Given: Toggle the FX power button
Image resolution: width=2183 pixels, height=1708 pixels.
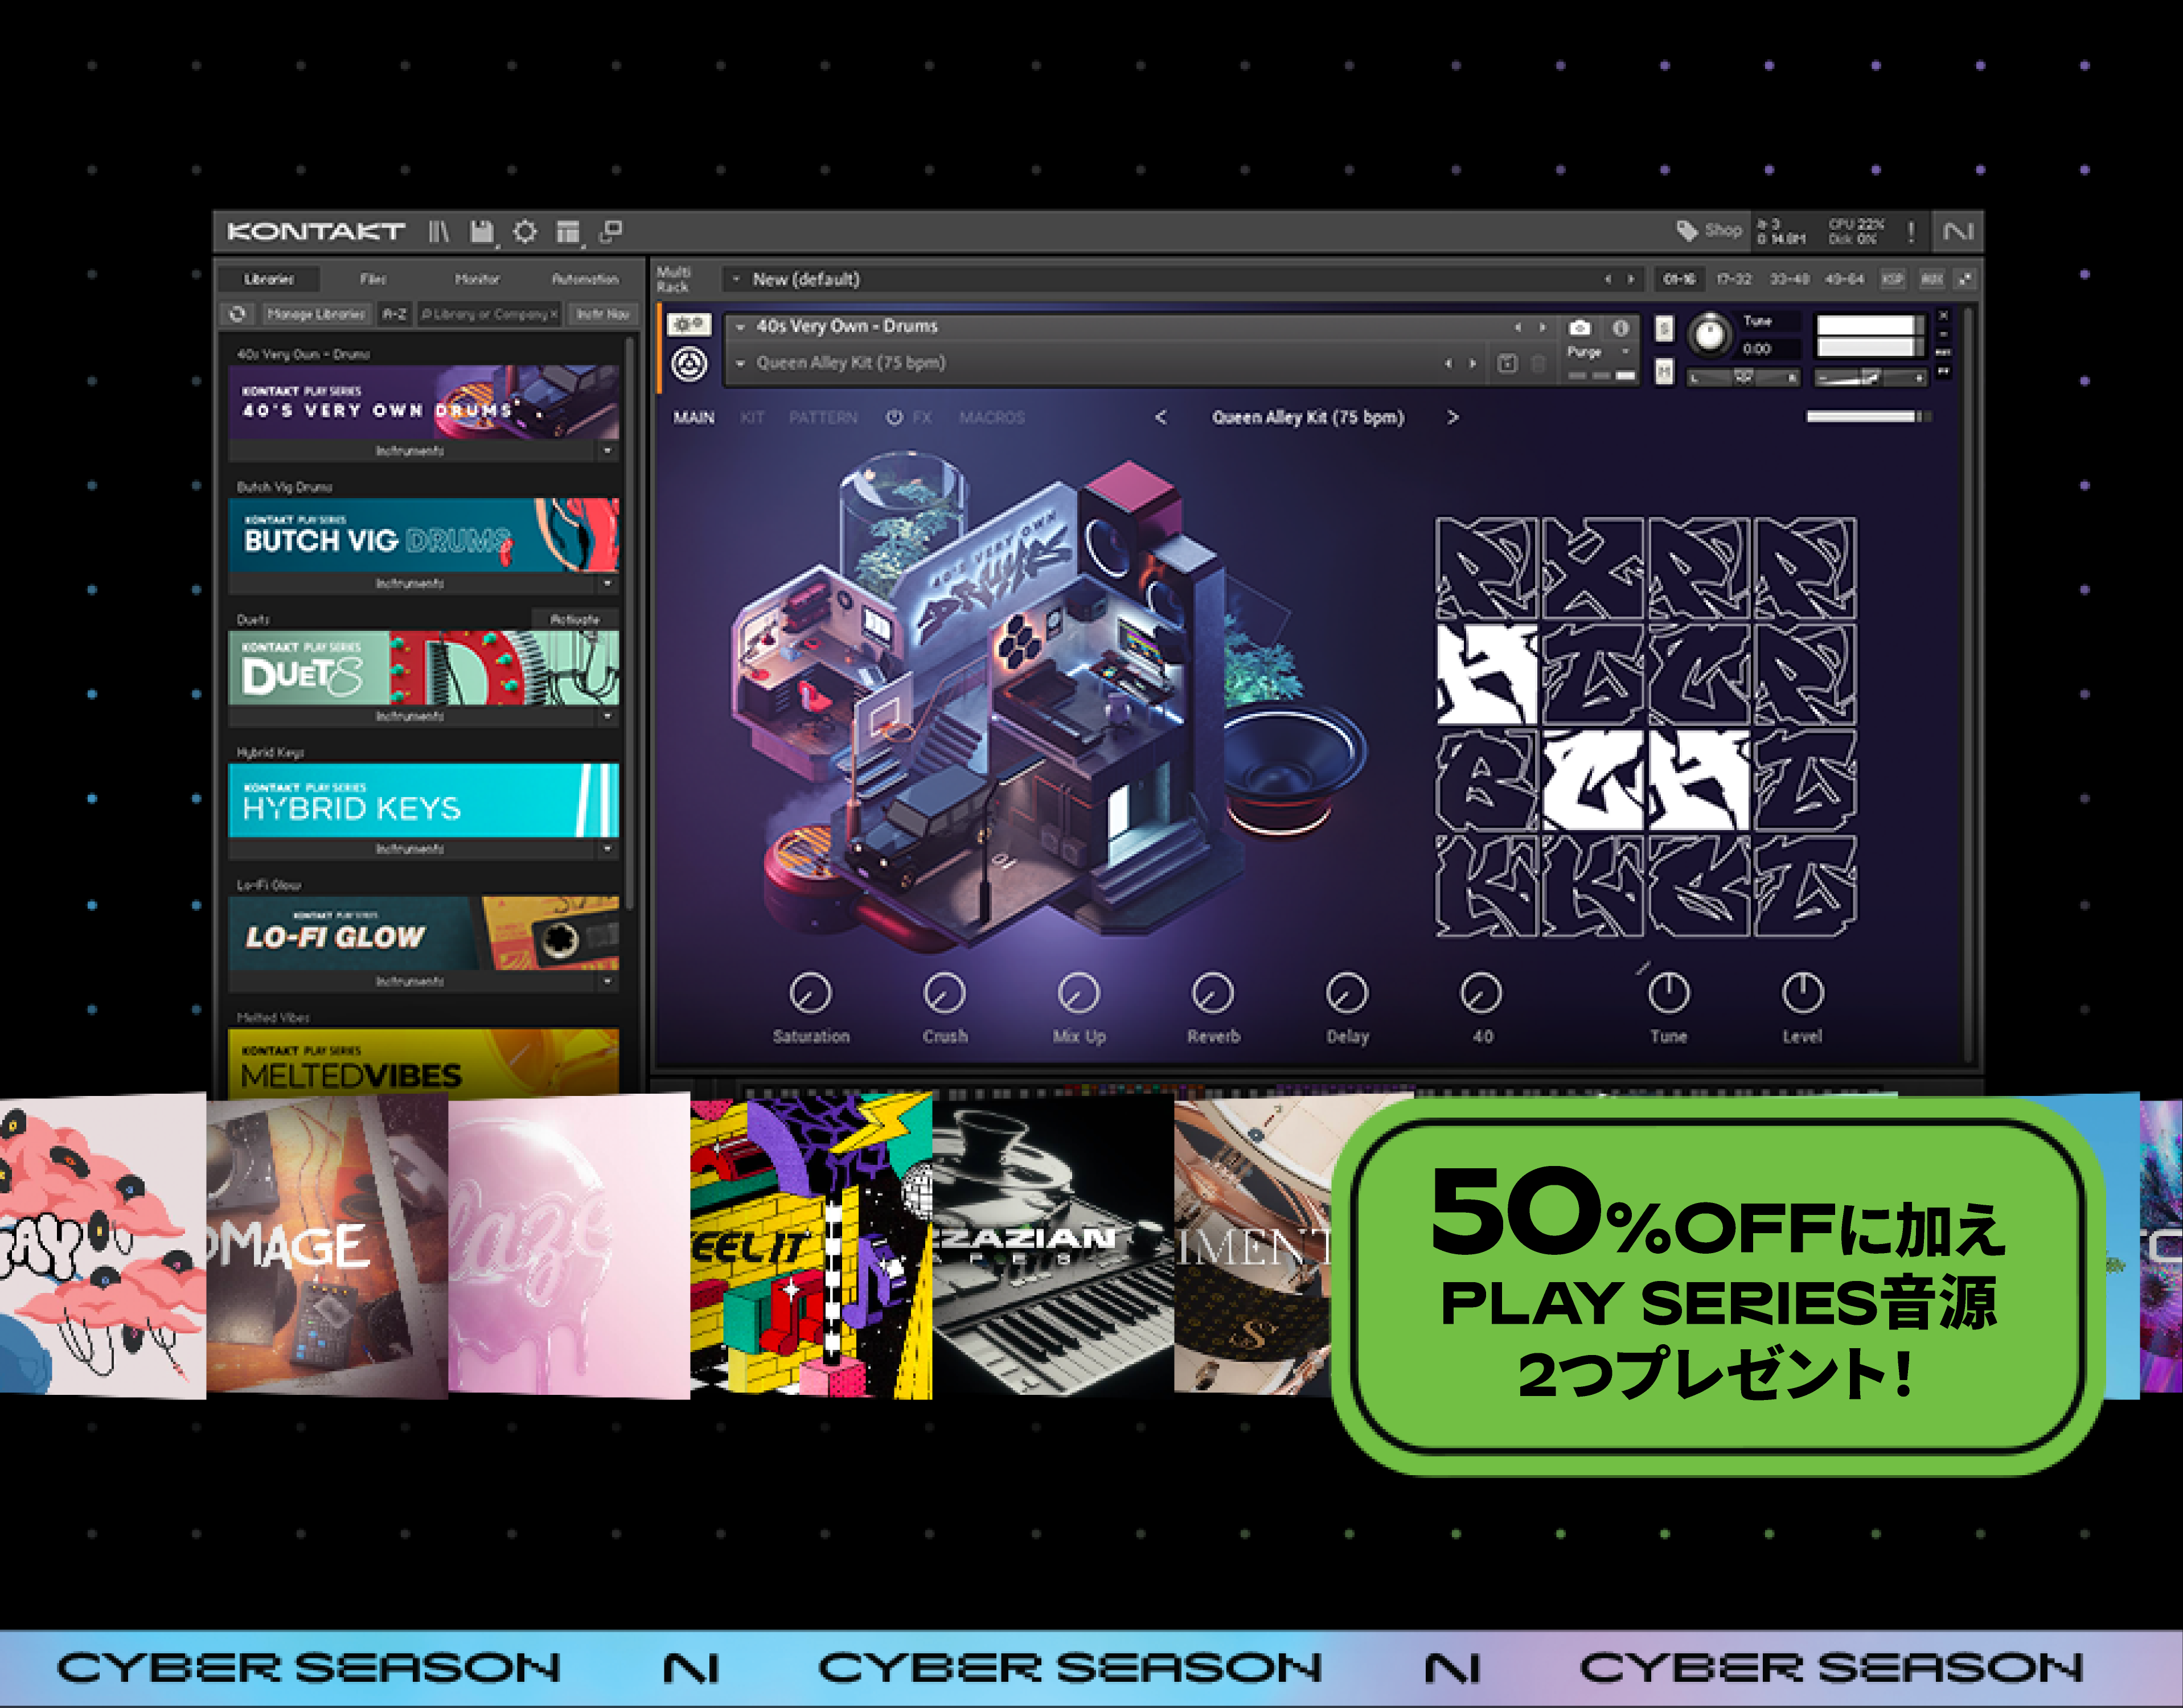Looking at the screenshot, I should (894, 417).
